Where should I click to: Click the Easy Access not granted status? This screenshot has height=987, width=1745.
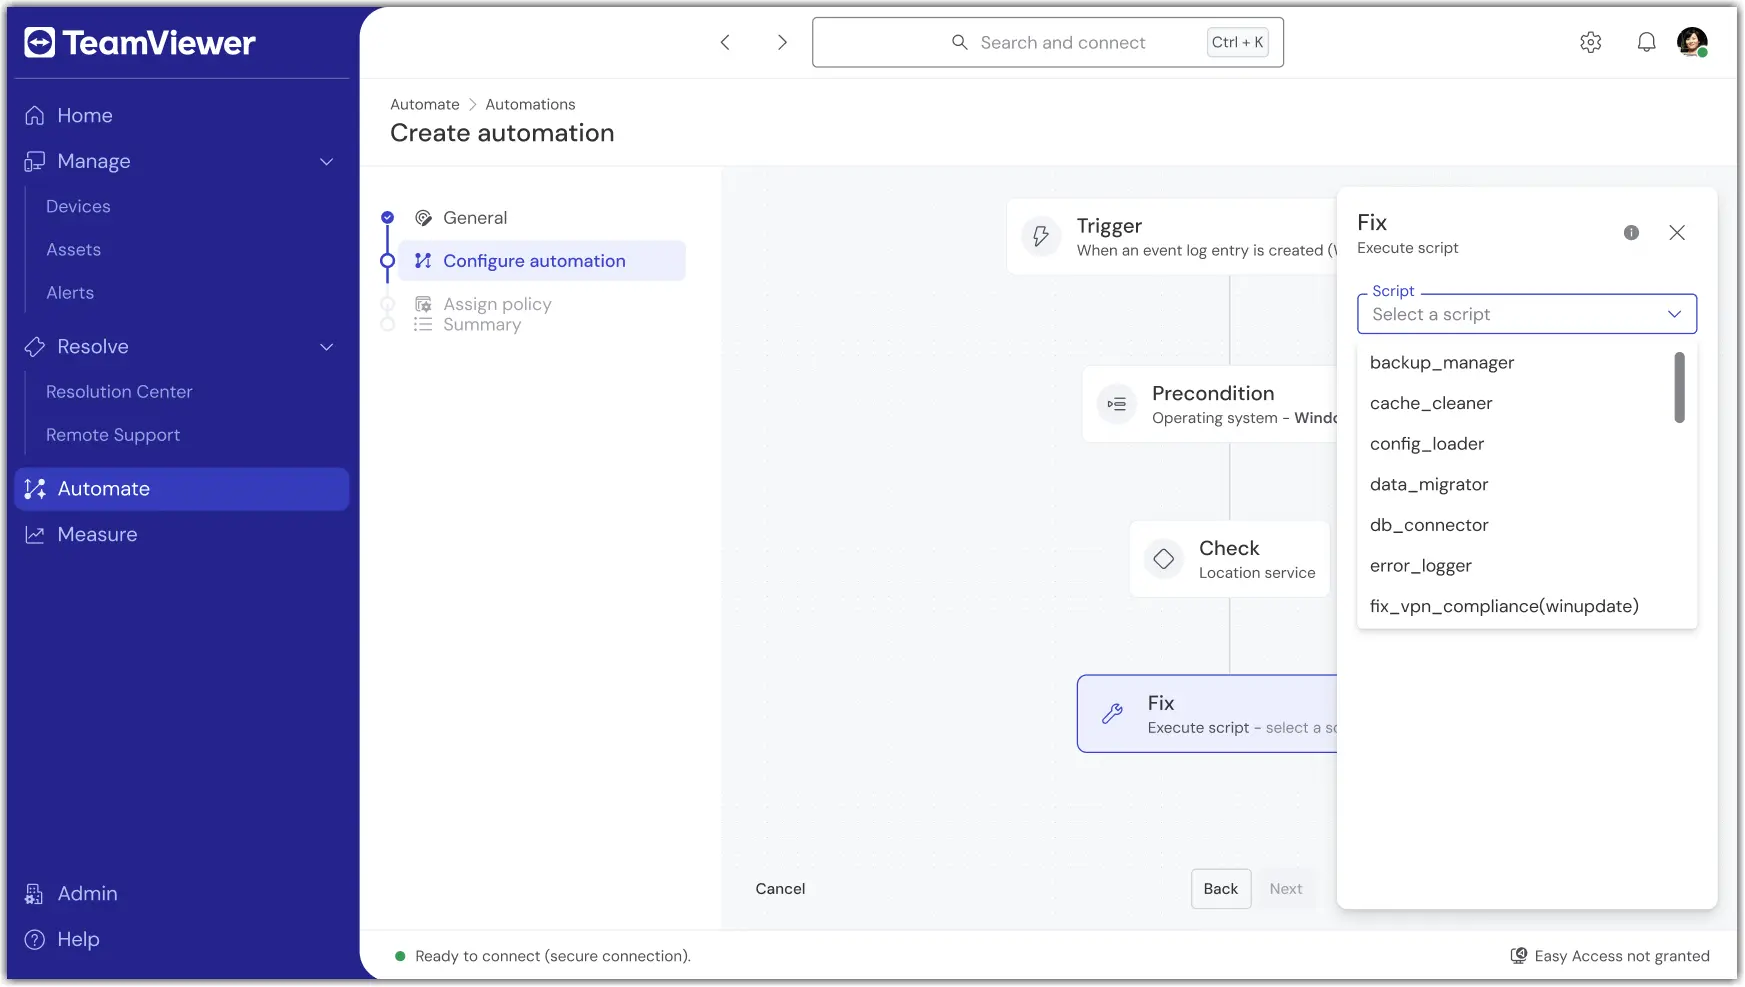click(x=1610, y=957)
